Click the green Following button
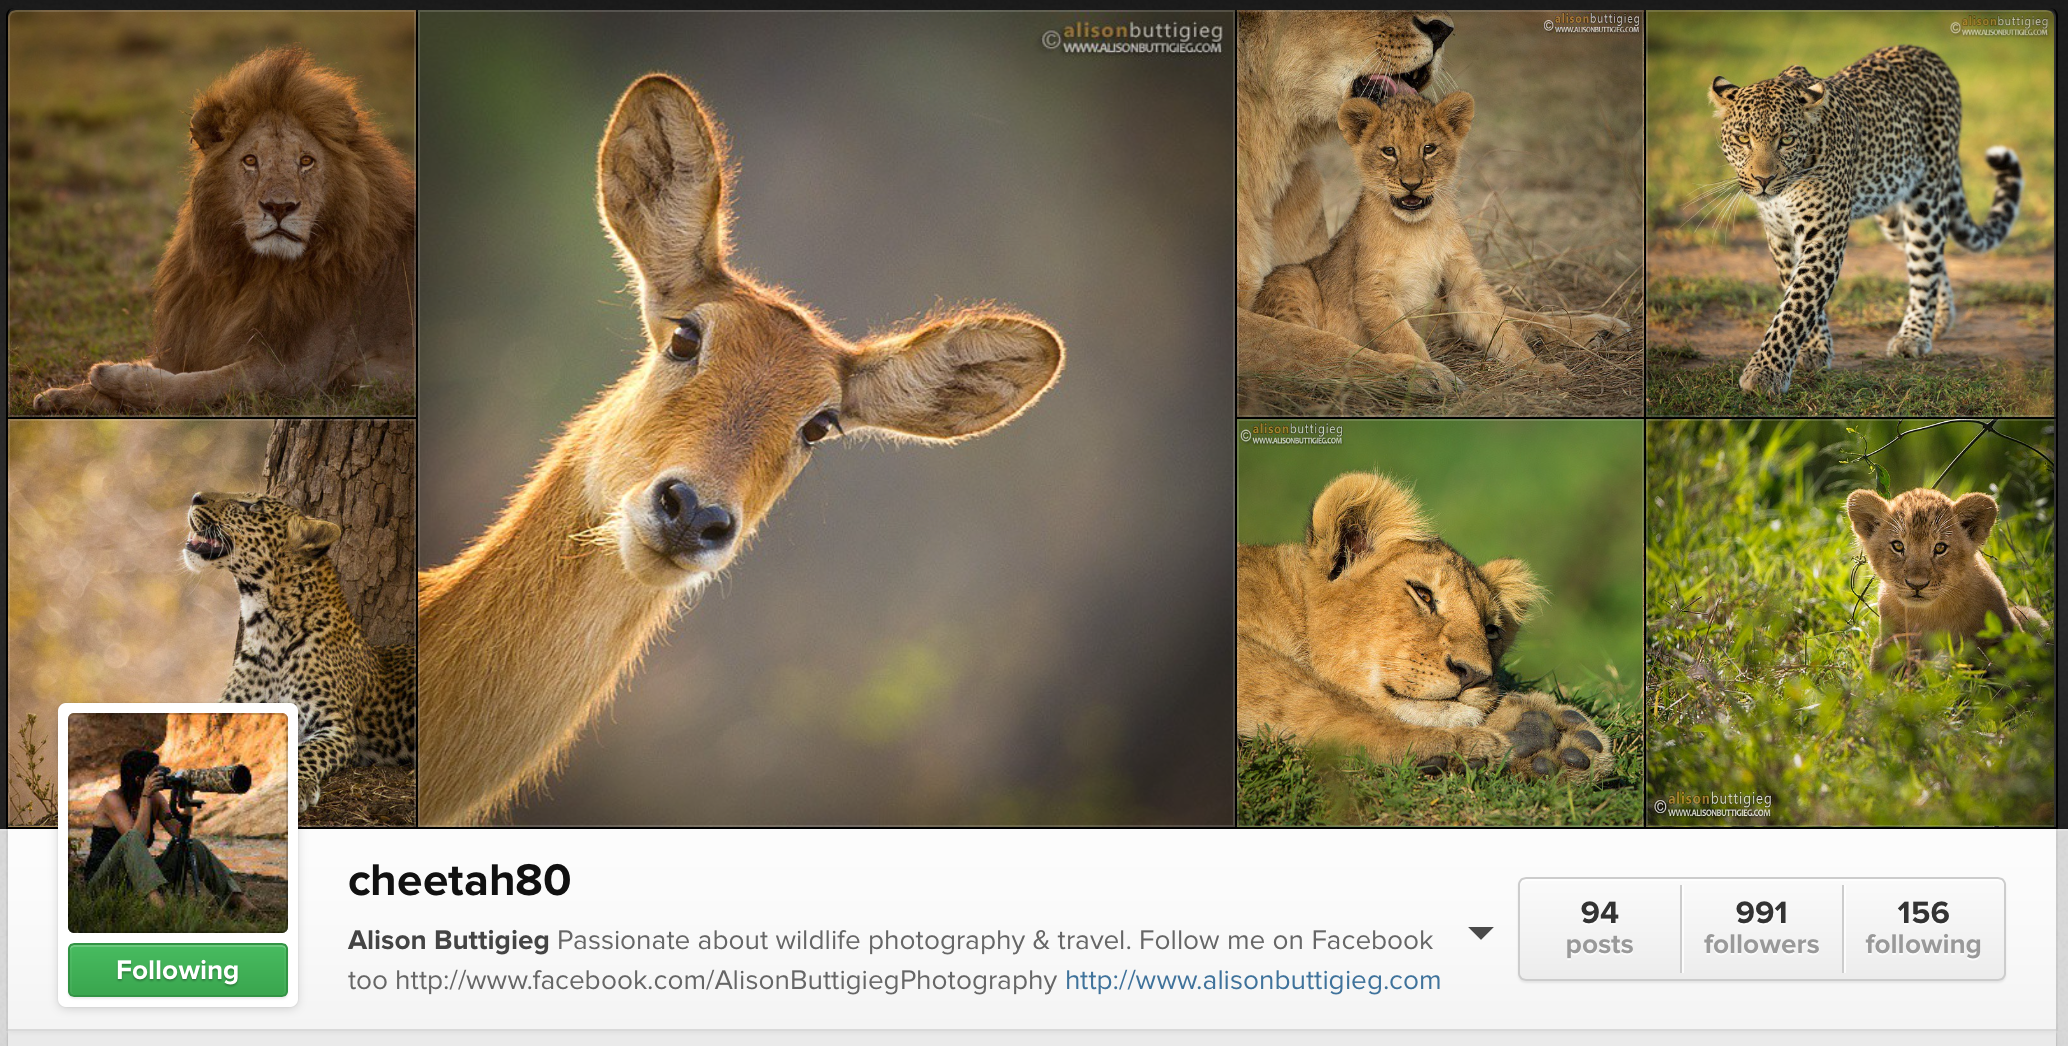Image resolution: width=2068 pixels, height=1046 pixels. pyautogui.click(x=177, y=970)
